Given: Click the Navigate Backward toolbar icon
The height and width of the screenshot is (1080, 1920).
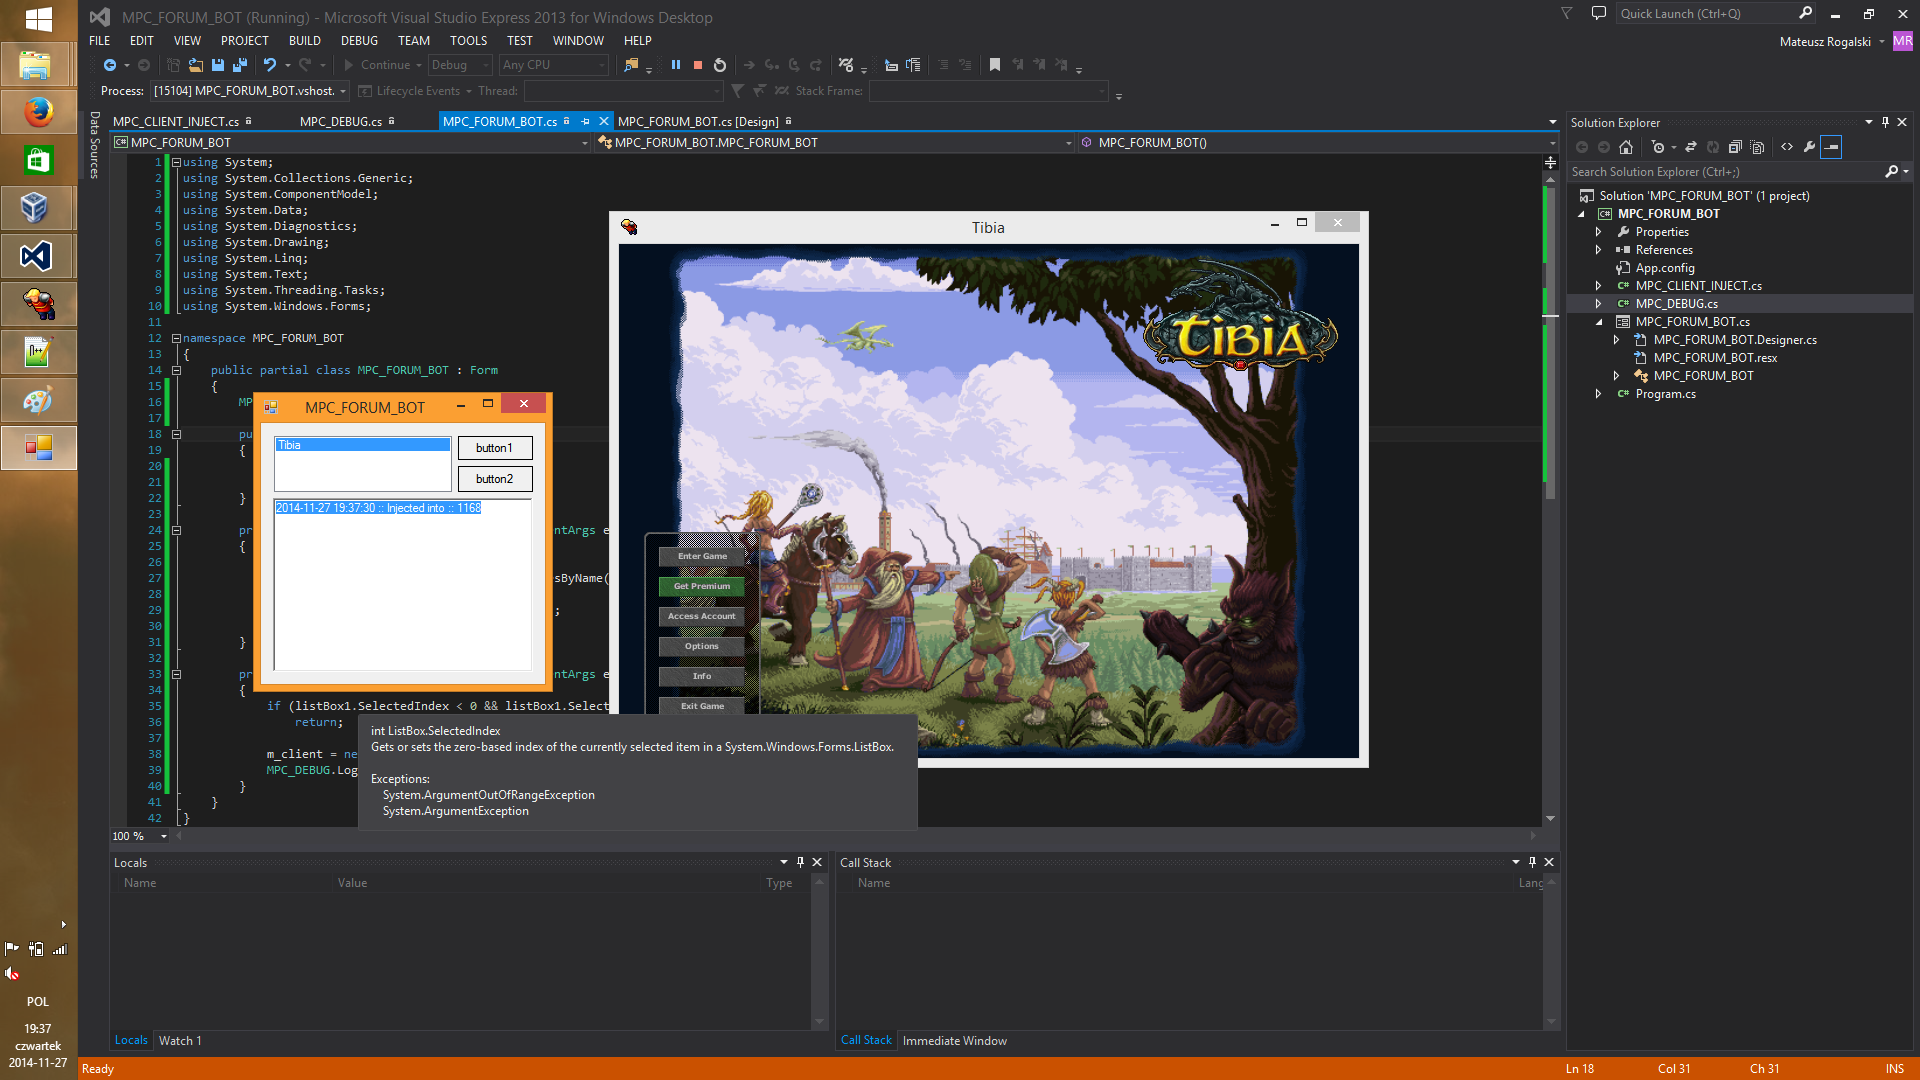Looking at the screenshot, I should coord(110,65).
